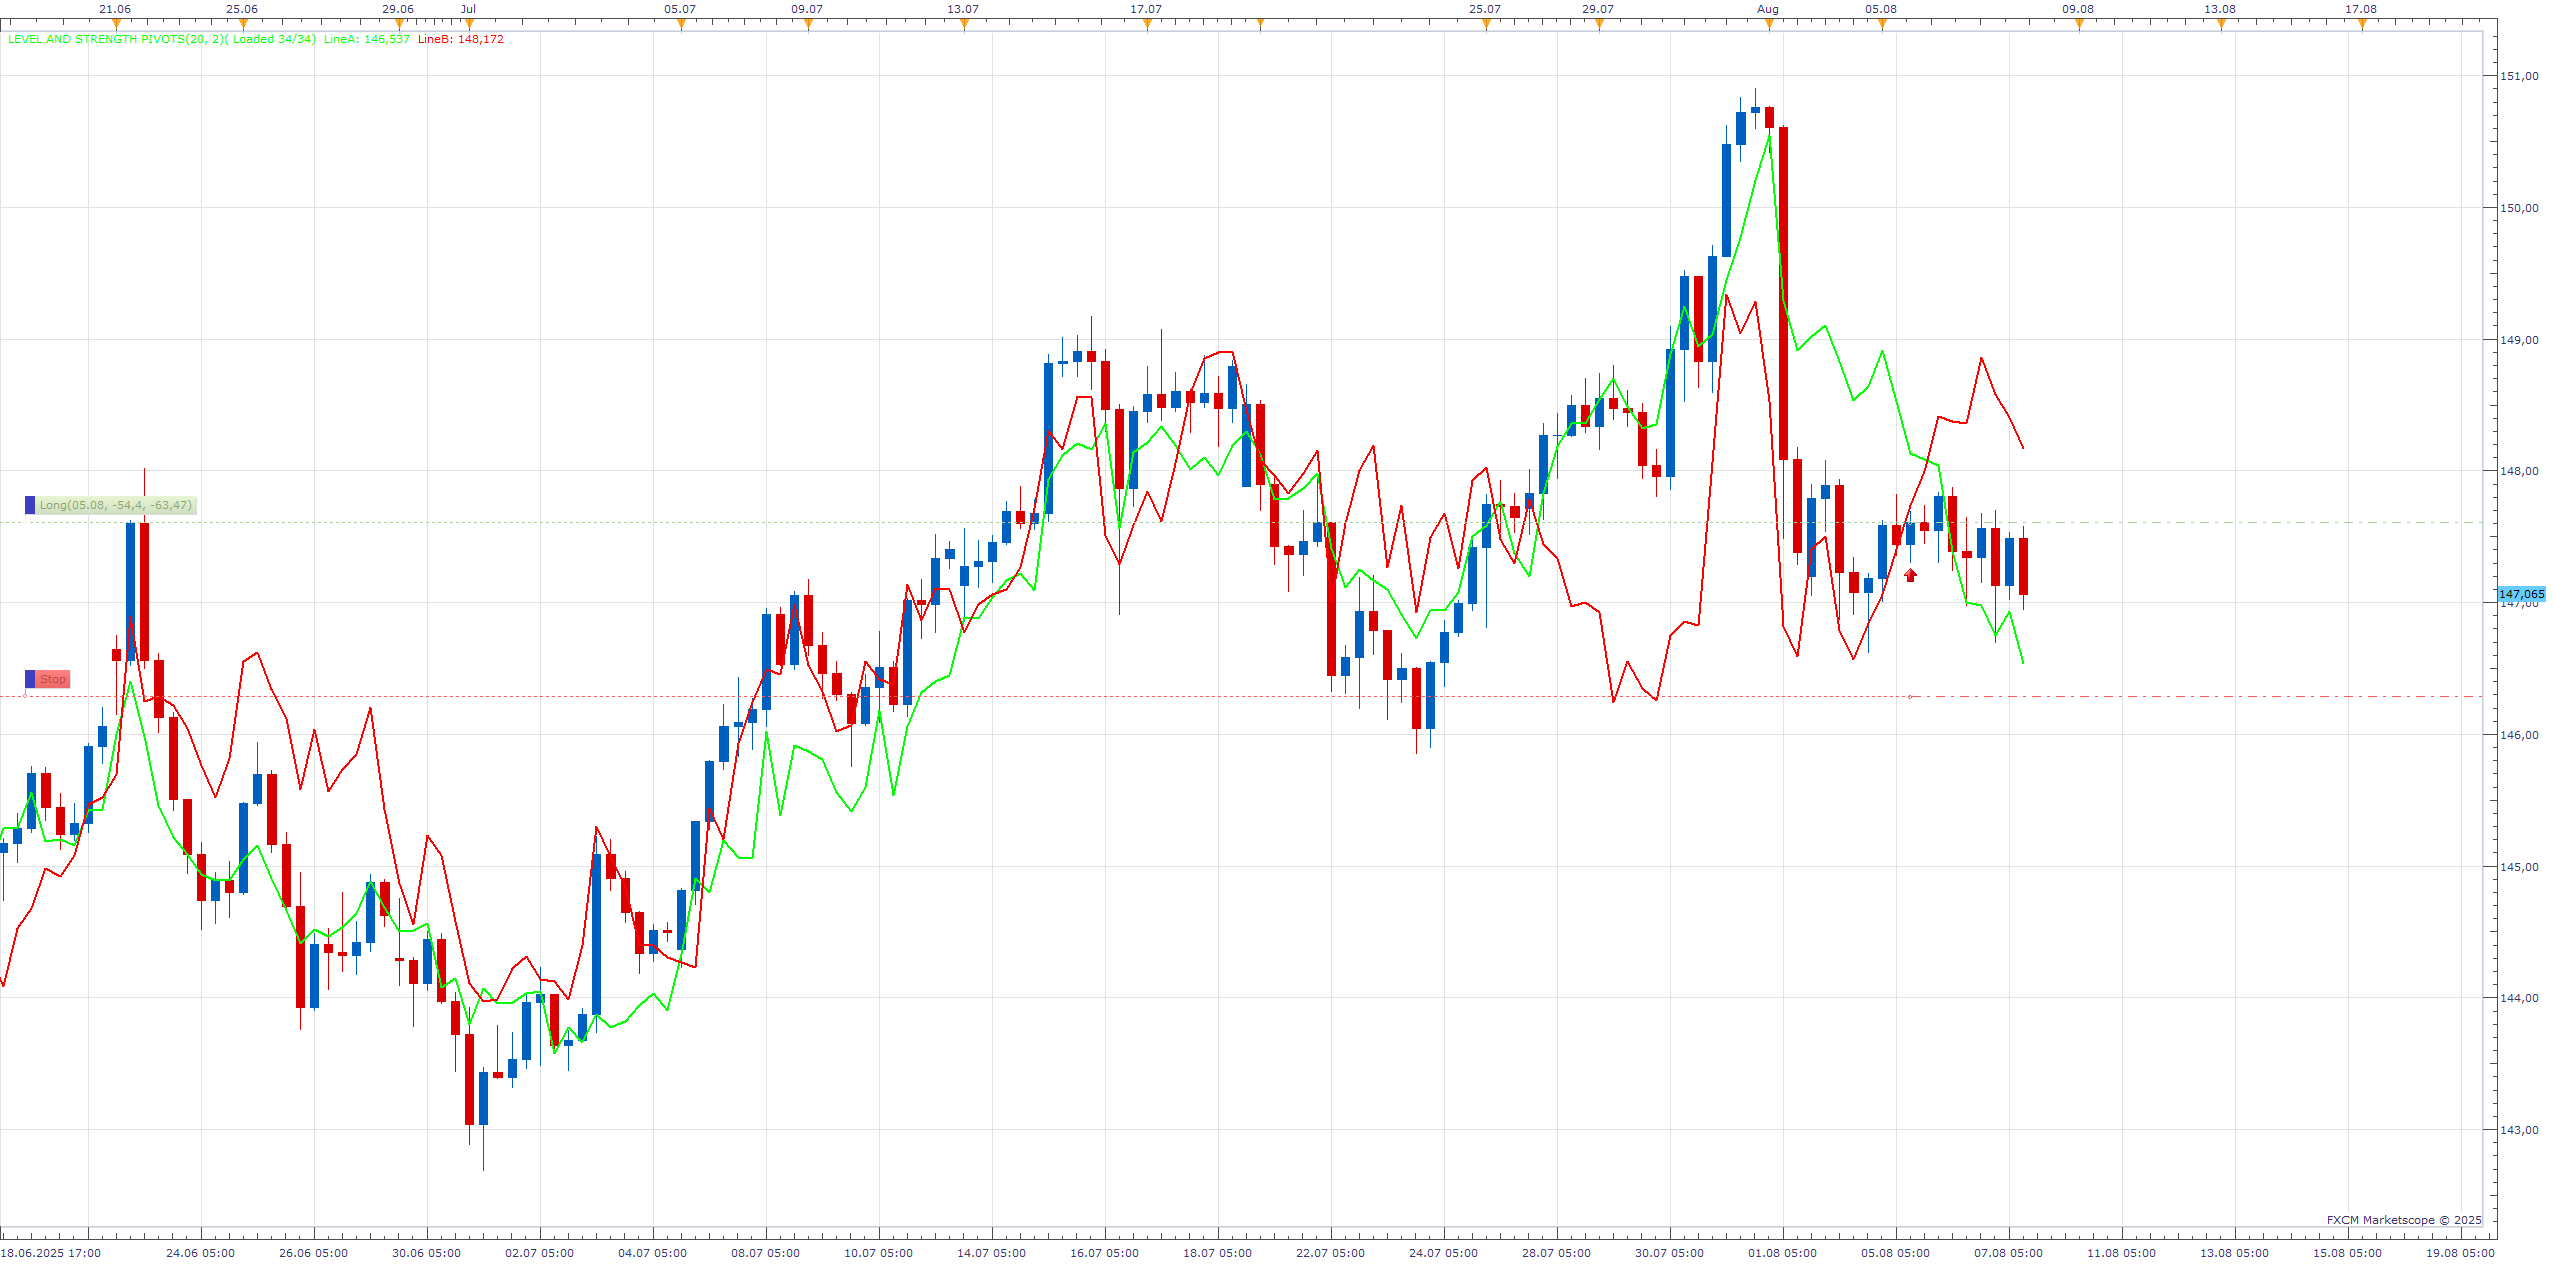Select the Stop order label
Viewport: 2555px width, 1265px height.
click(53, 680)
